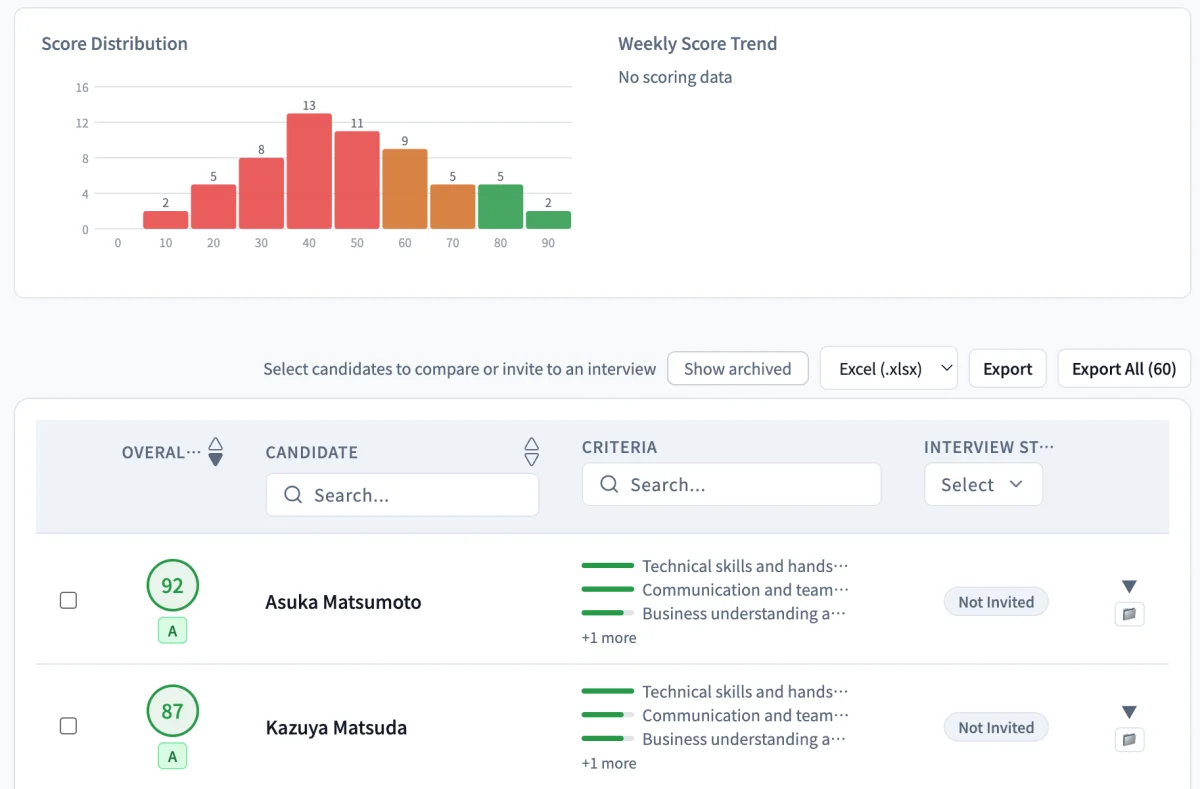Image resolution: width=1200 pixels, height=789 pixels.
Task: Expand the Kazuya Matsuda row details
Action: (1129, 712)
